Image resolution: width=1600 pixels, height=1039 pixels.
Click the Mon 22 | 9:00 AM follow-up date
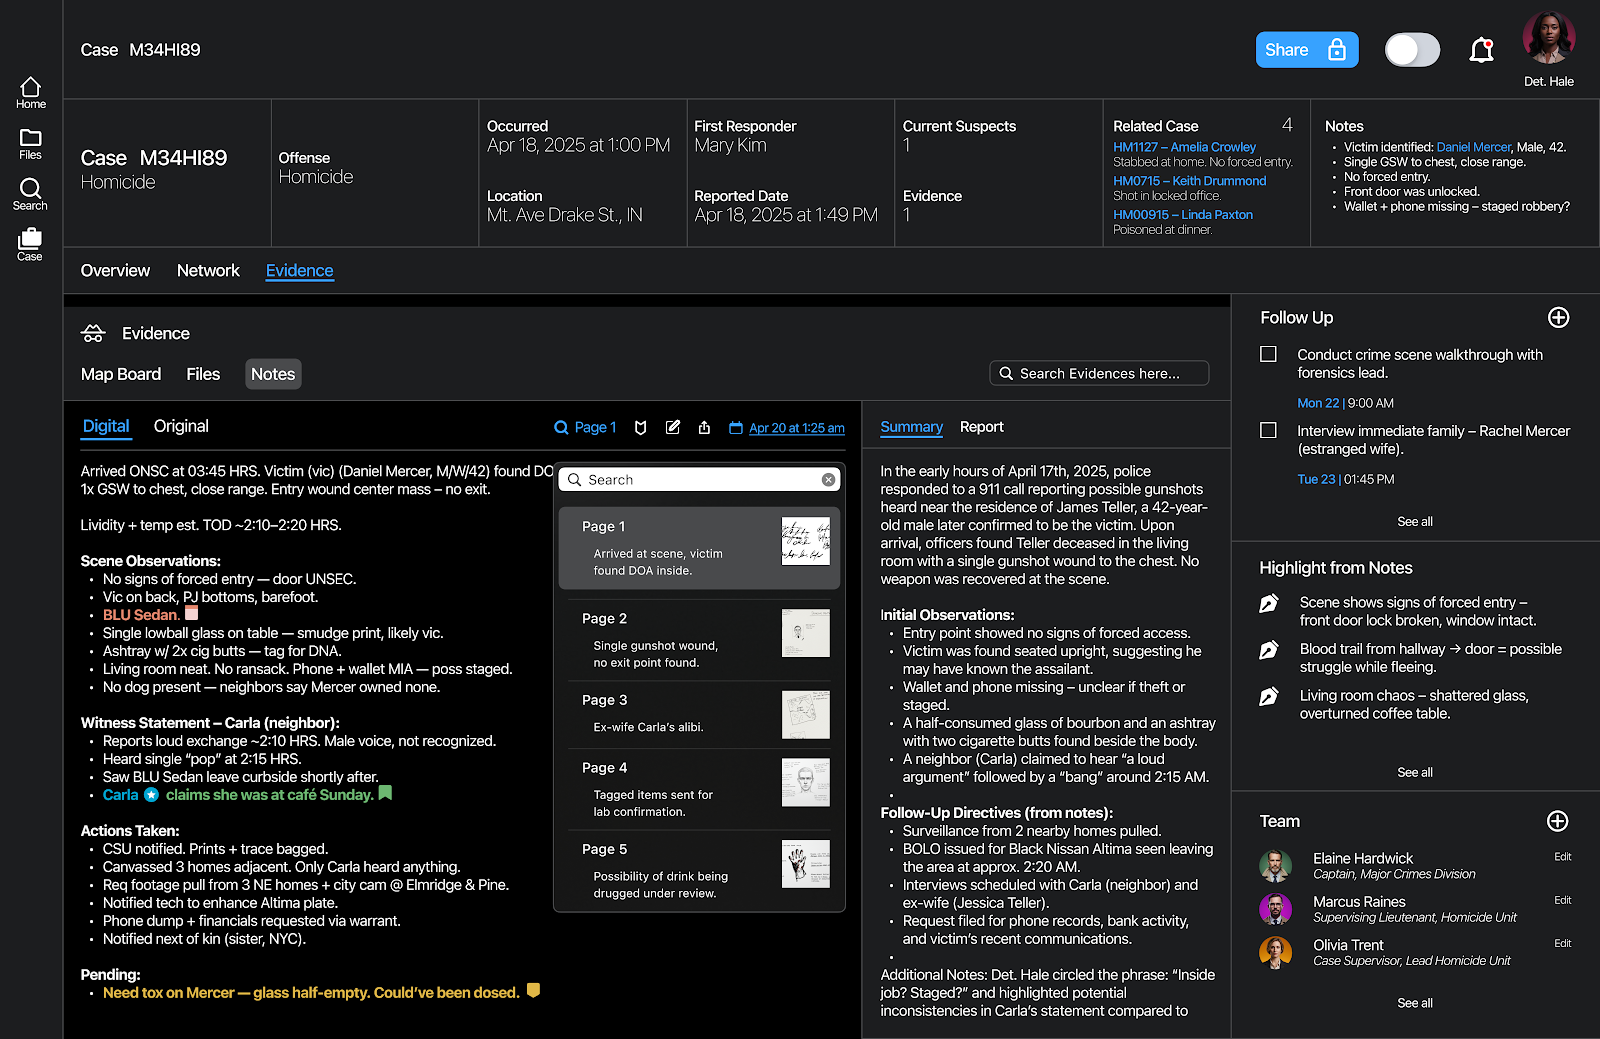[1345, 403]
